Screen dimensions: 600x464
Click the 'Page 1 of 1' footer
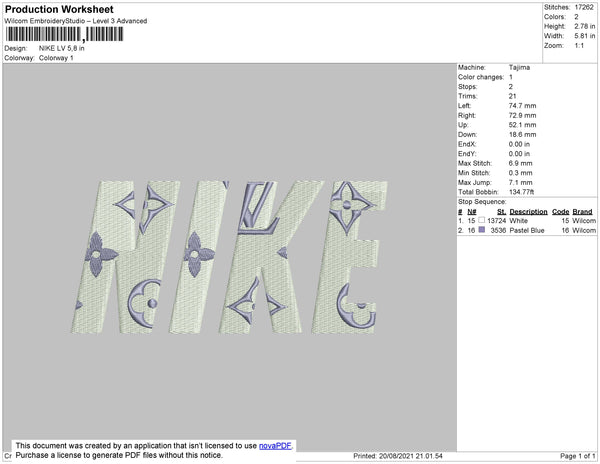pyautogui.click(x=578, y=456)
